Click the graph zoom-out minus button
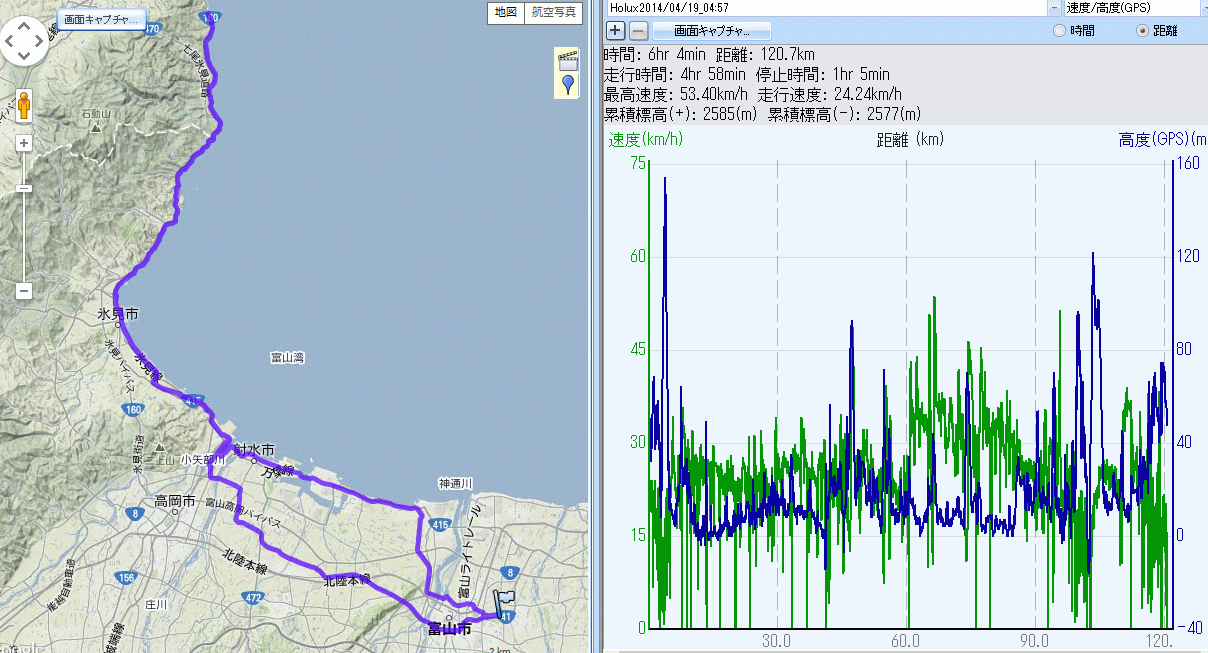This screenshot has height=653, width=1208. [638, 30]
